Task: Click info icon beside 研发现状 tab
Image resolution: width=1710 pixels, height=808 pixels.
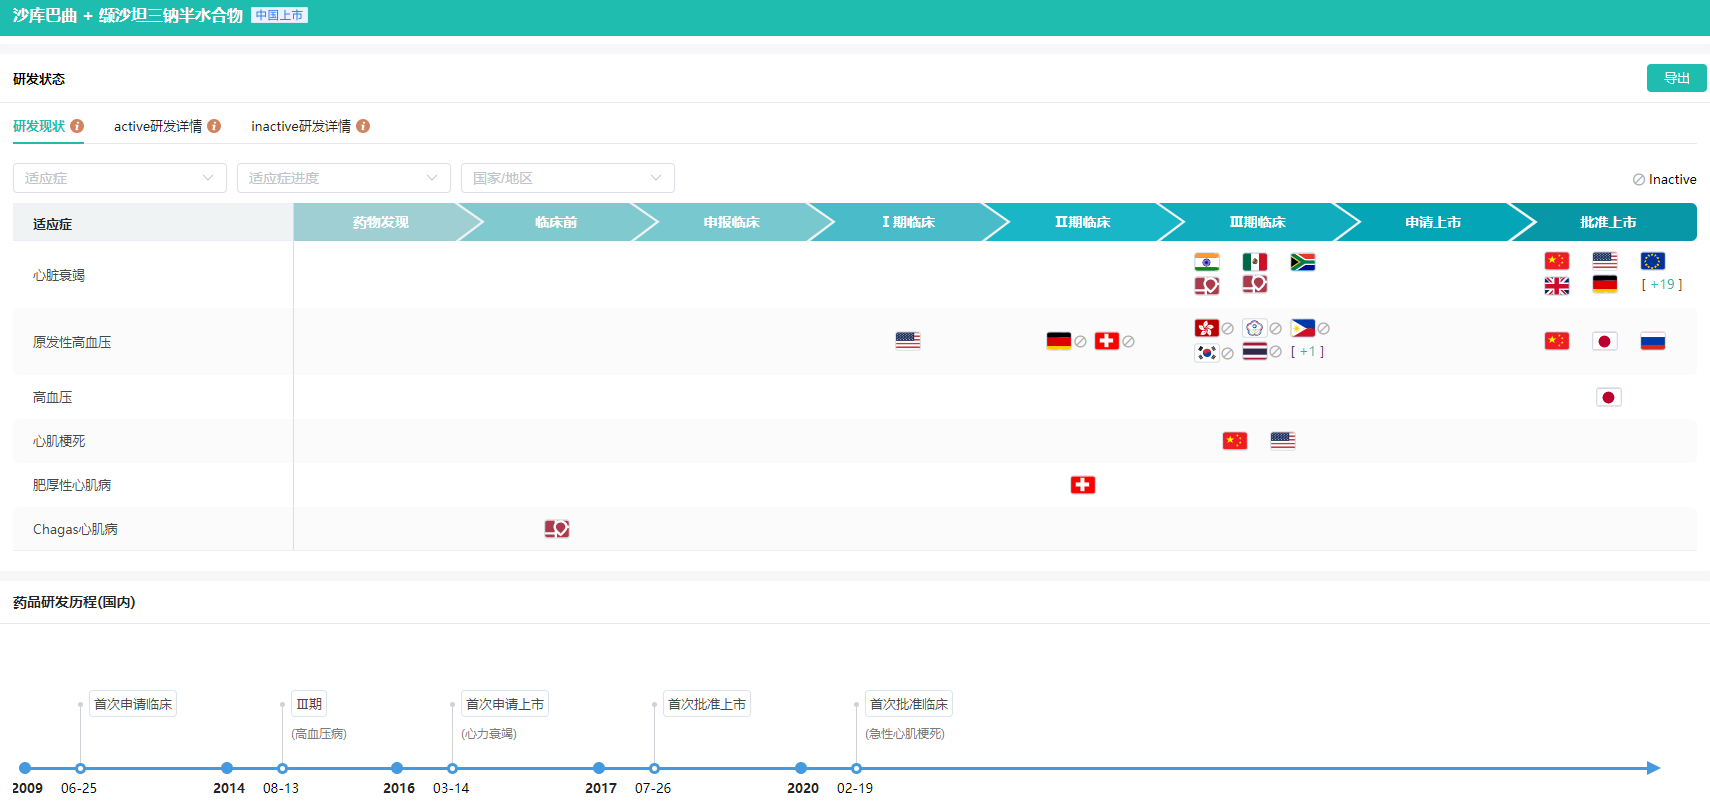Action: pos(77,126)
